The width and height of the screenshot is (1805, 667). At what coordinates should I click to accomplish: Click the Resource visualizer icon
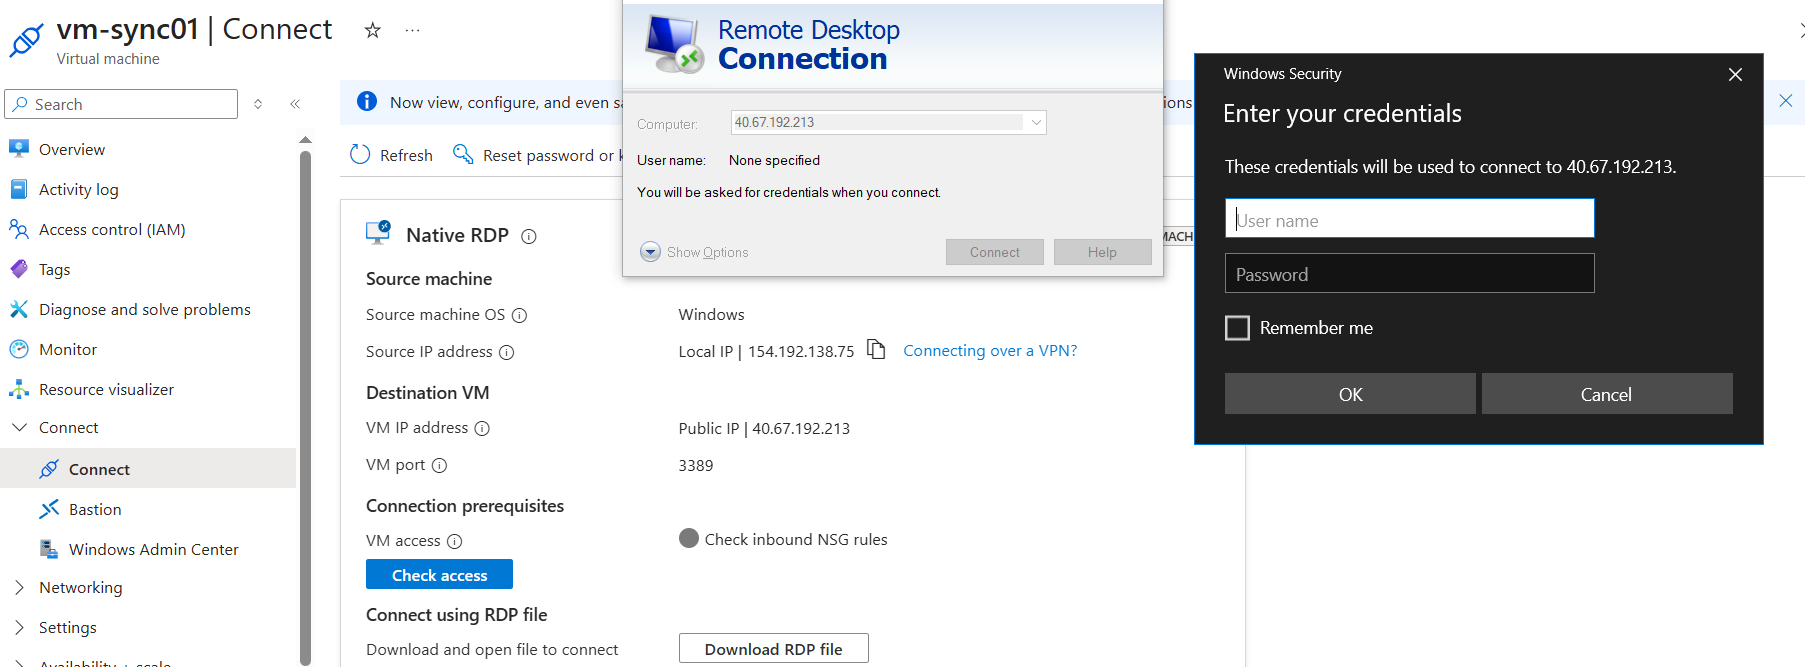coord(19,389)
